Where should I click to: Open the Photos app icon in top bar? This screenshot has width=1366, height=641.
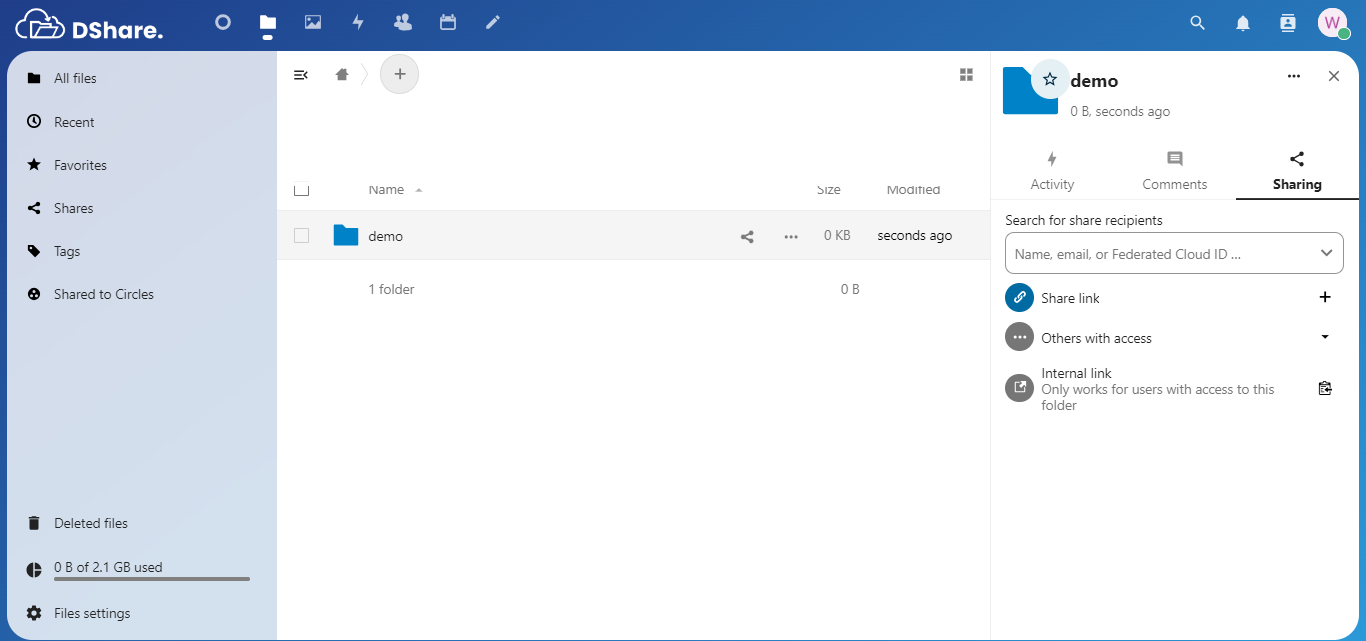(313, 22)
